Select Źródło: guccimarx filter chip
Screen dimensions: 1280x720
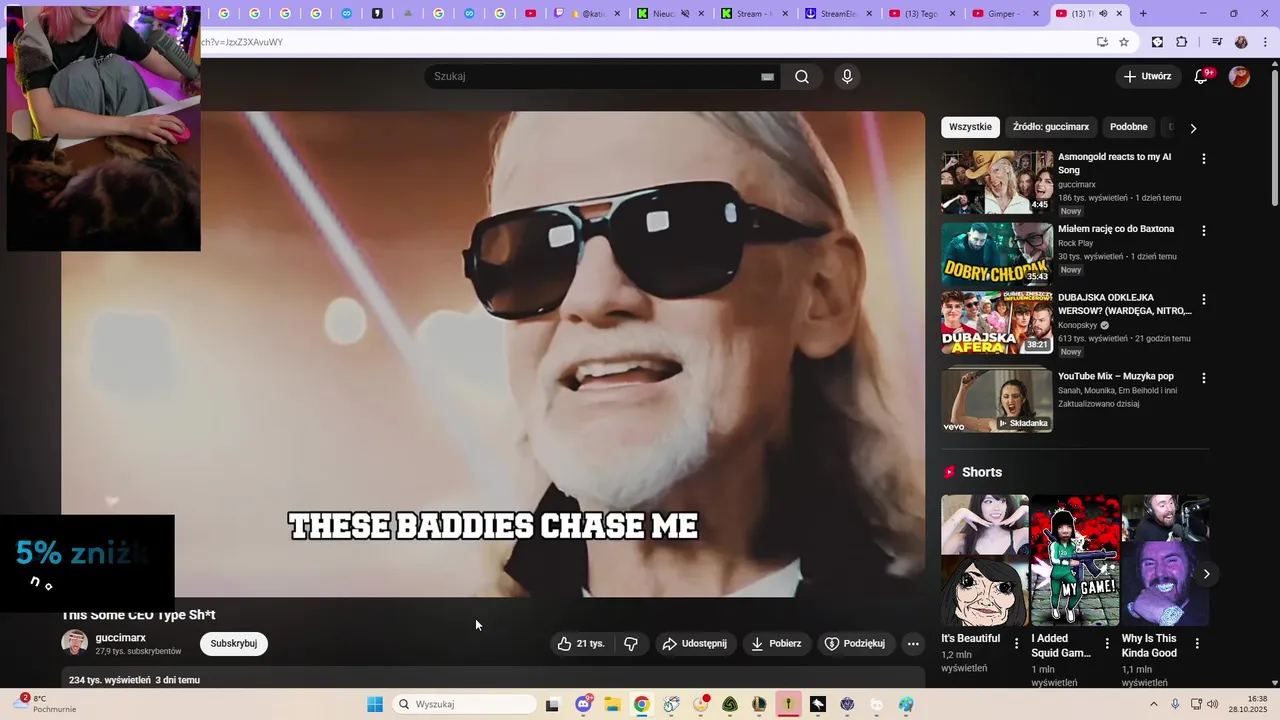point(1050,127)
